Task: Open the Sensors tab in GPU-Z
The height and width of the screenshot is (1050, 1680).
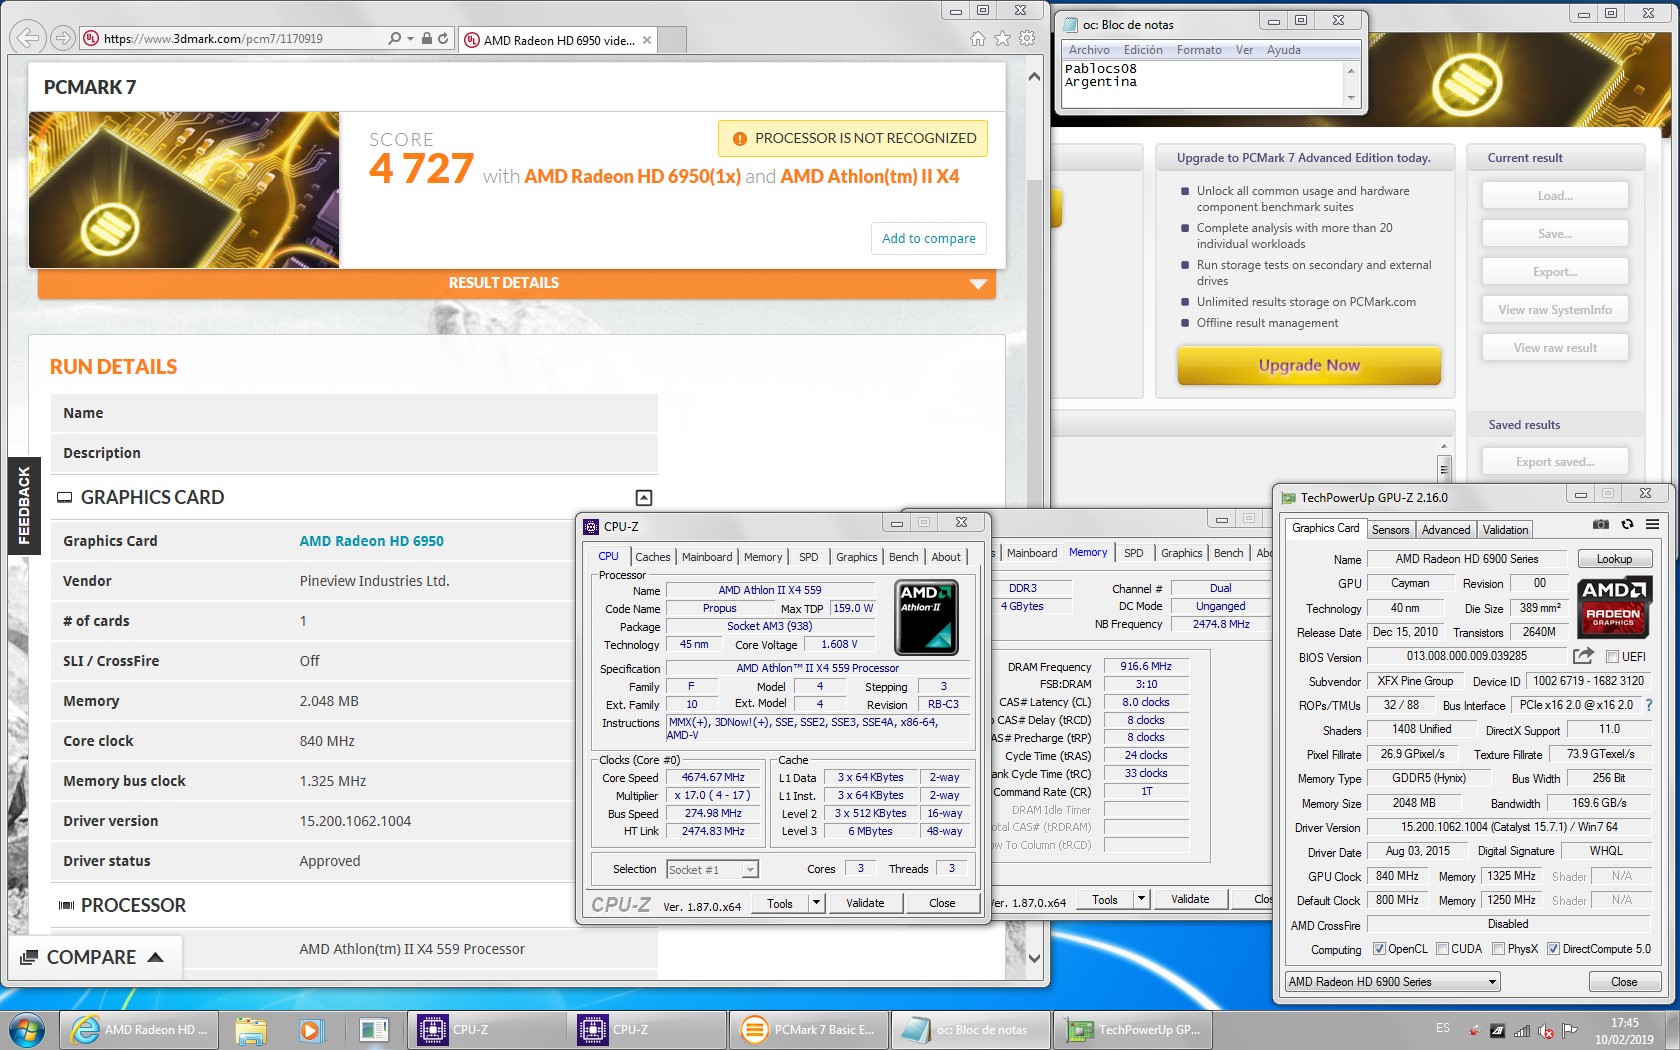Action: click(x=1390, y=530)
